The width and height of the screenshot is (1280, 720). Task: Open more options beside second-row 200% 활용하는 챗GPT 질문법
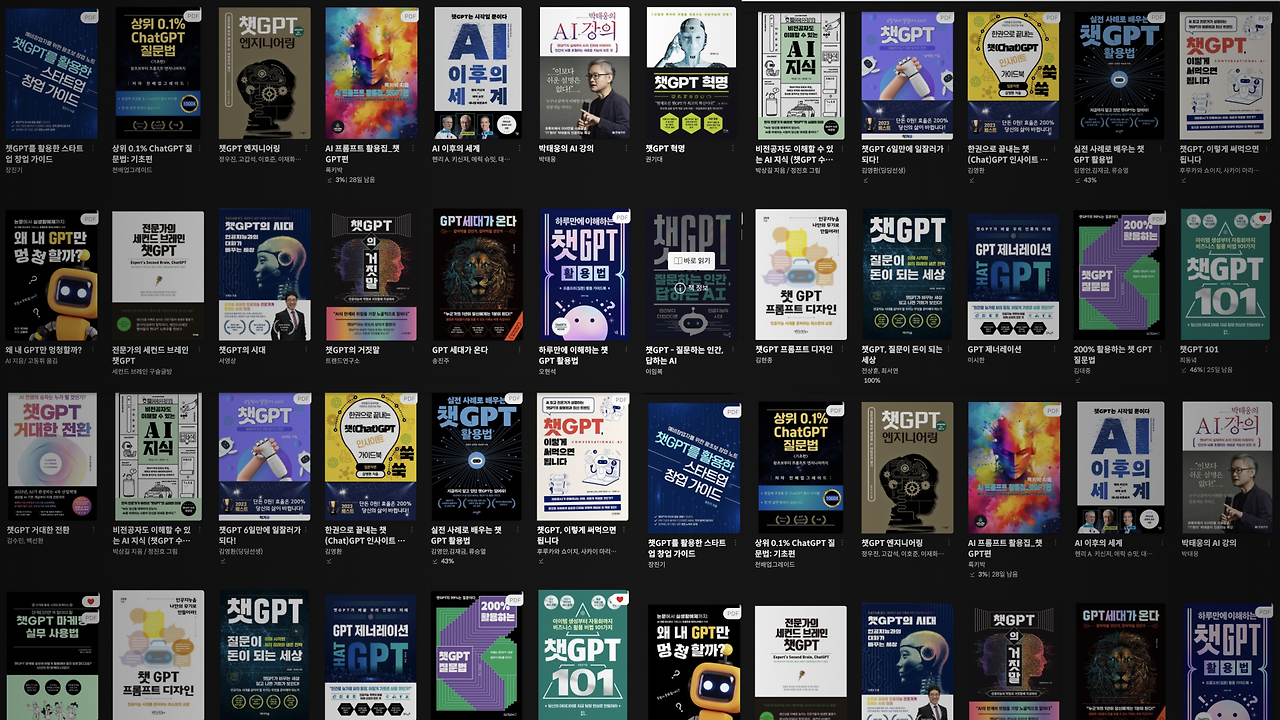pyautogui.click(x=1161, y=350)
